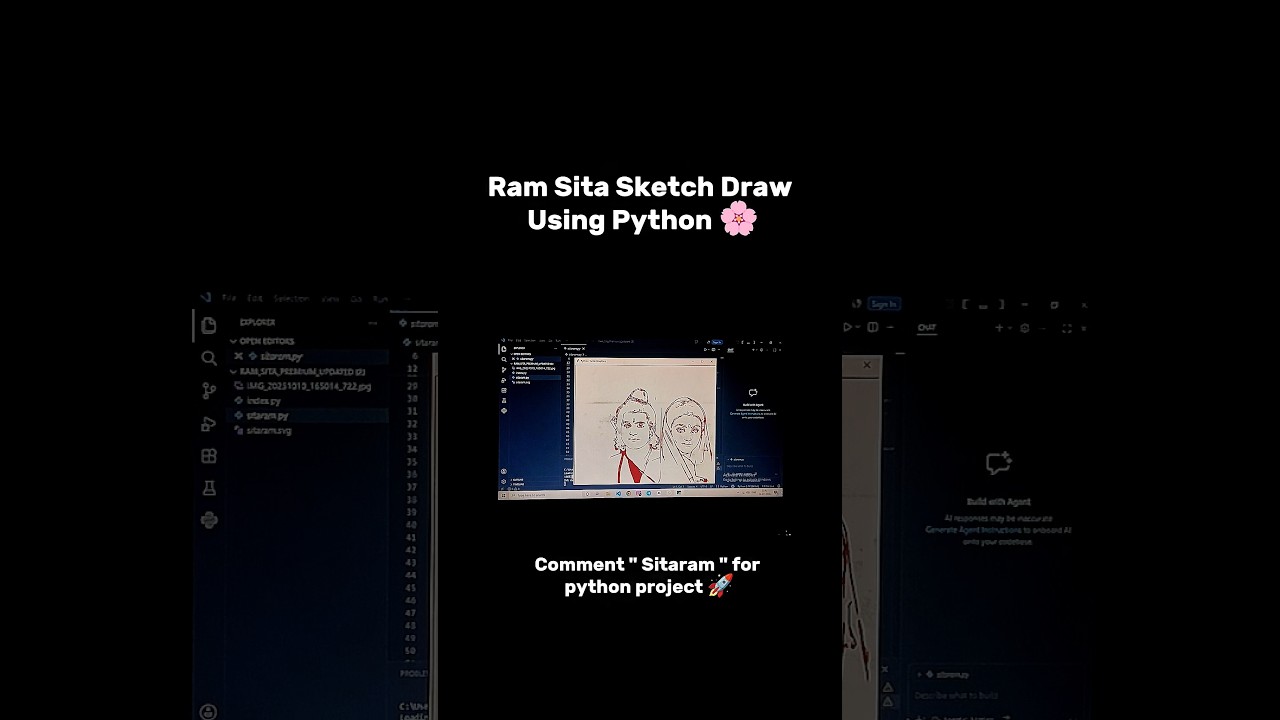Image resolution: width=1280 pixels, height=720 pixels.
Task: Click the Copilot icon left of Sign In
Action: pyautogui.click(x=856, y=304)
